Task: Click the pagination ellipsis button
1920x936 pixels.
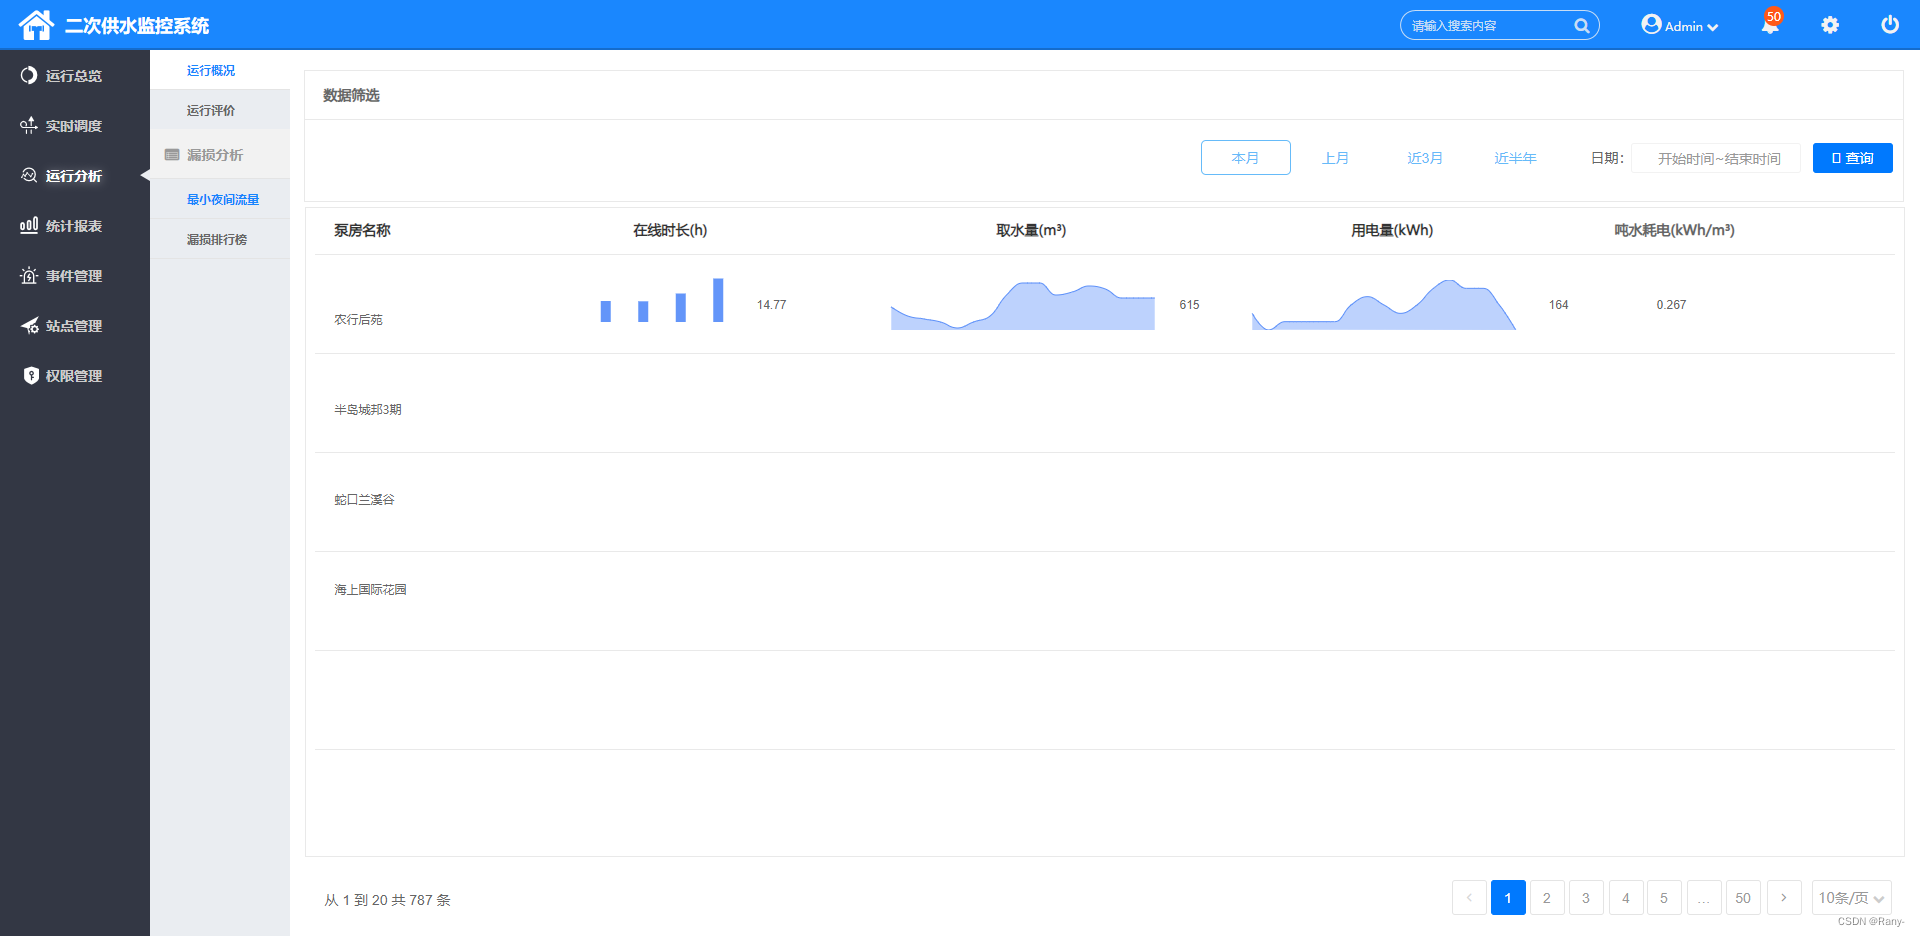Action: 1704,897
